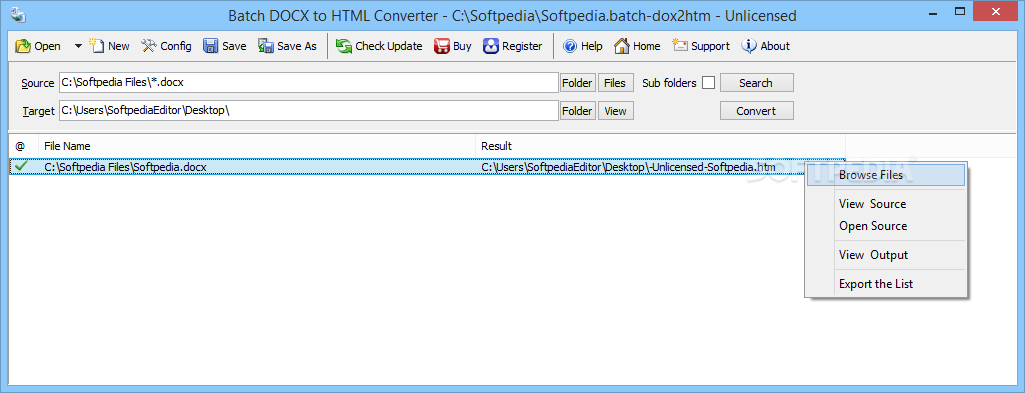
Task: Save the project using the Save icon
Action: click(x=210, y=46)
